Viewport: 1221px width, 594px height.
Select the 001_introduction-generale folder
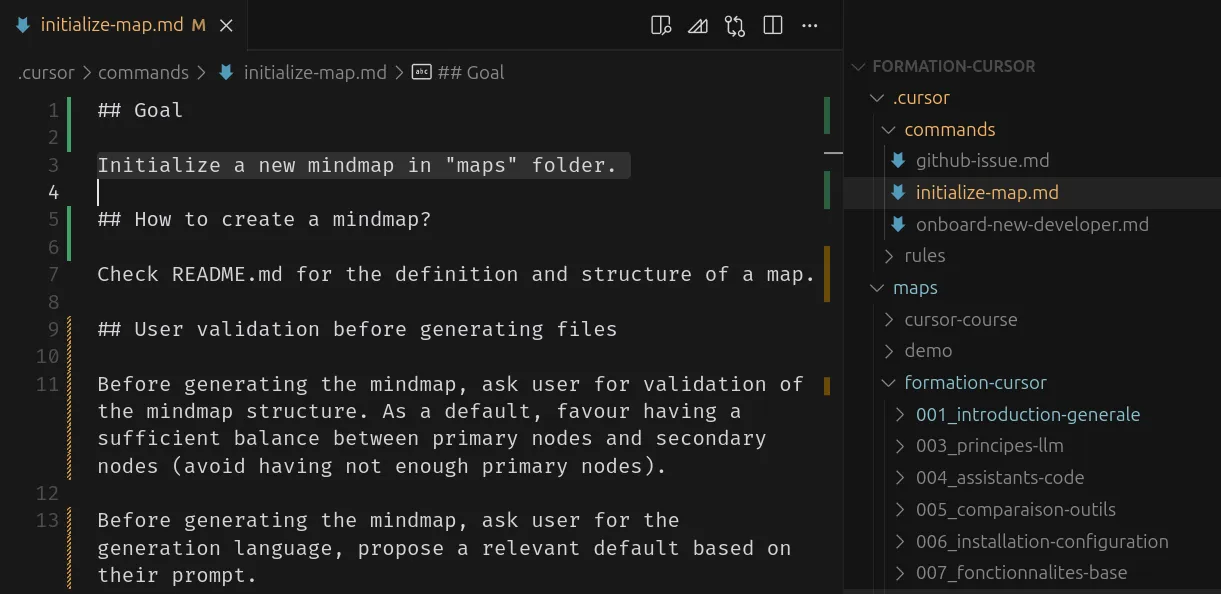(x=1029, y=414)
